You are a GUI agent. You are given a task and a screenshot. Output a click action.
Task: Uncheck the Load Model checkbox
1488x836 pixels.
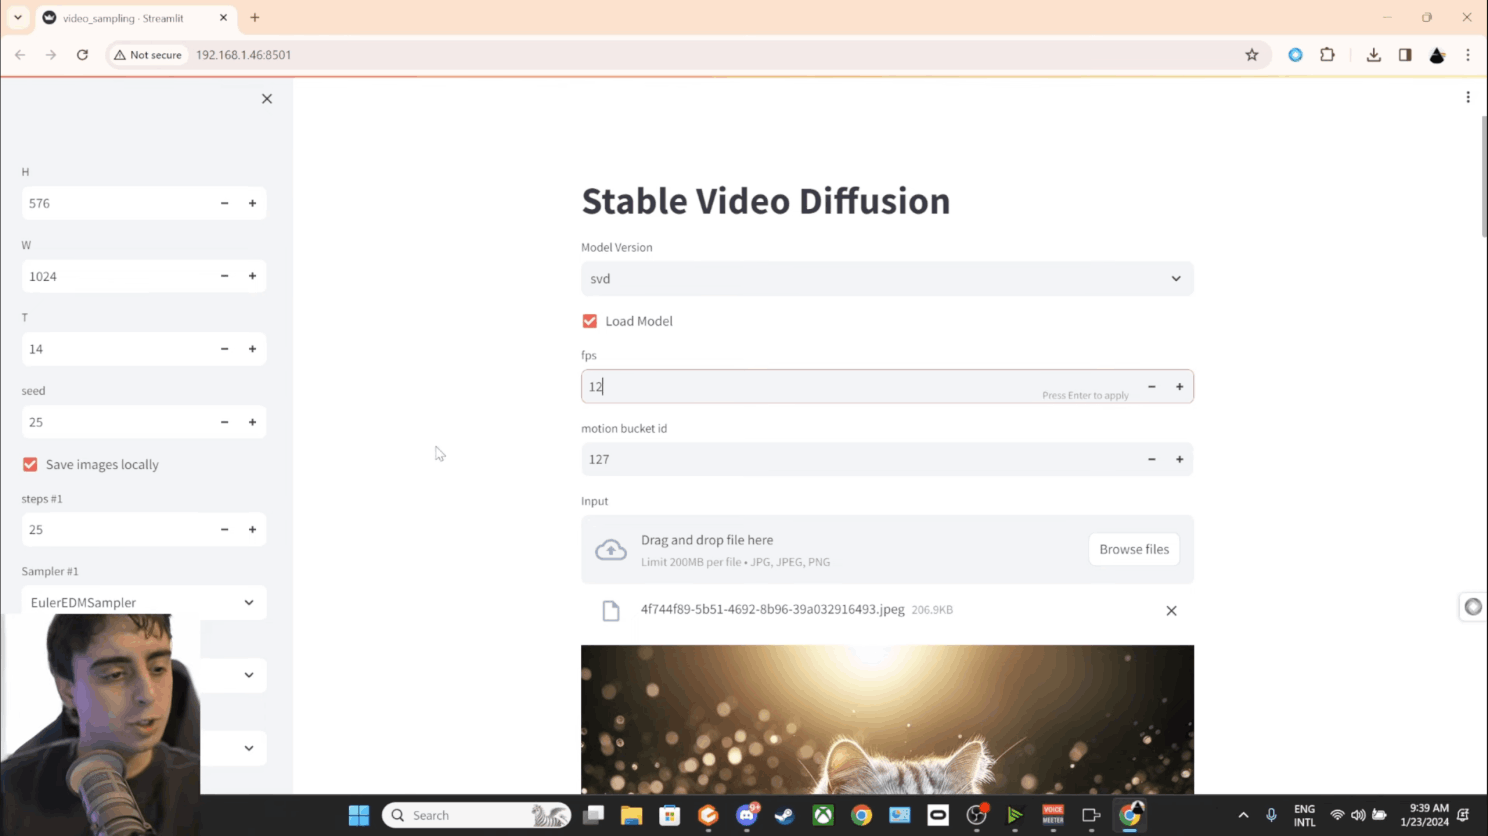coord(590,321)
